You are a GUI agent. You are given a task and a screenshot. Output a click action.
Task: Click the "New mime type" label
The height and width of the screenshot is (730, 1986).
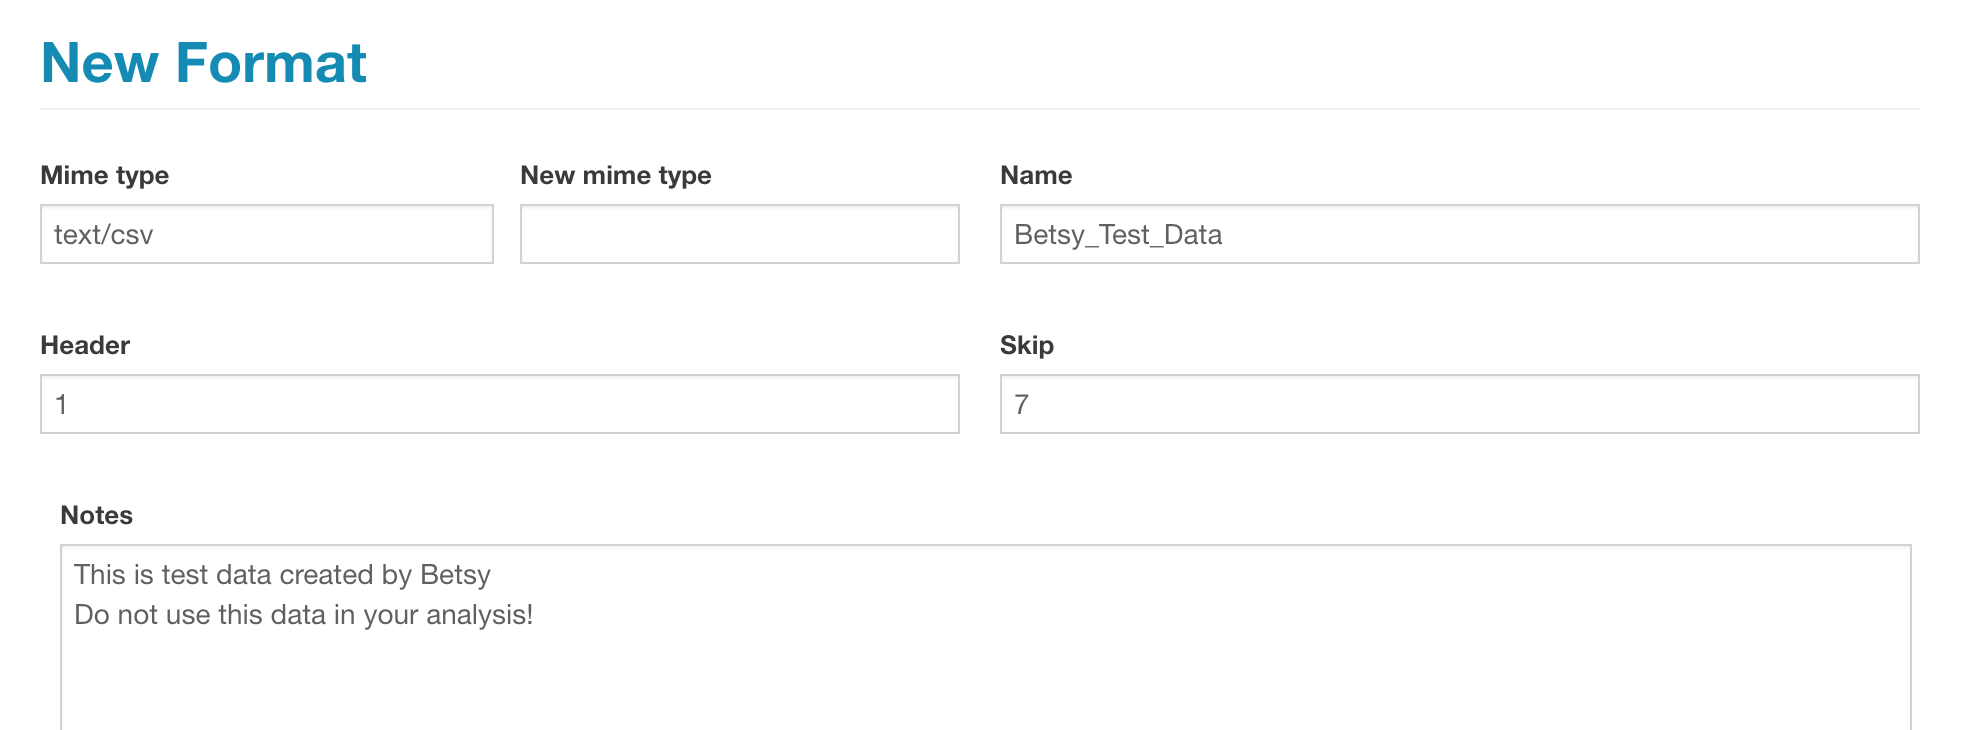pos(615,175)
